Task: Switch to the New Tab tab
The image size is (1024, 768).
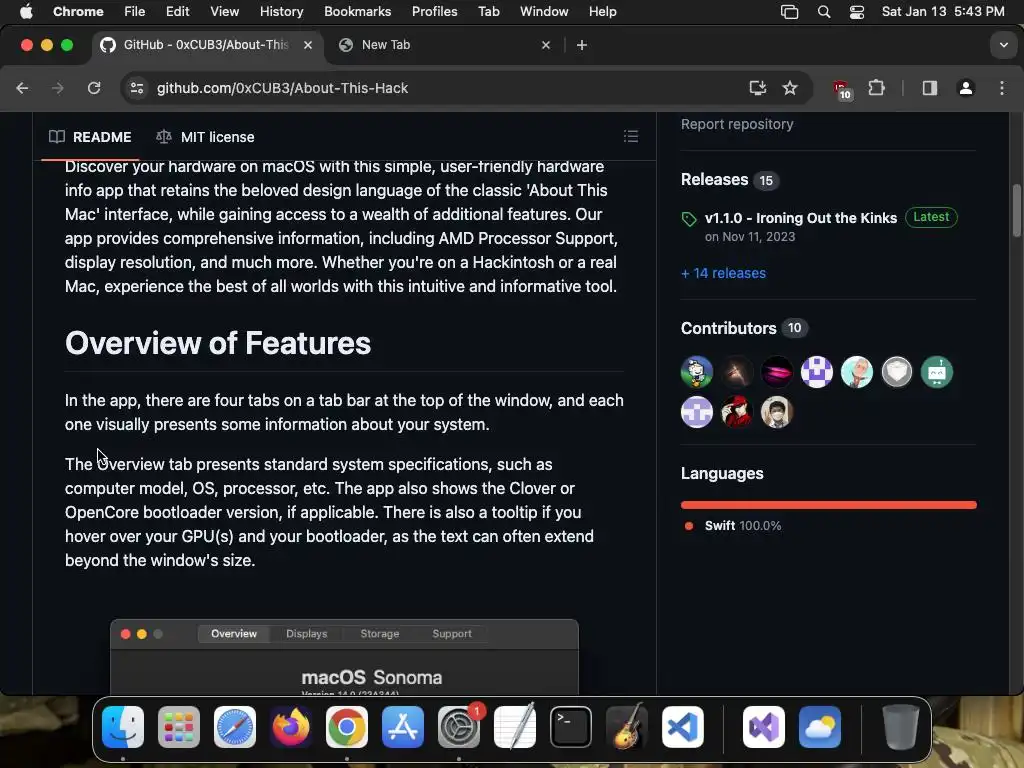Action: tap(444, 45)
